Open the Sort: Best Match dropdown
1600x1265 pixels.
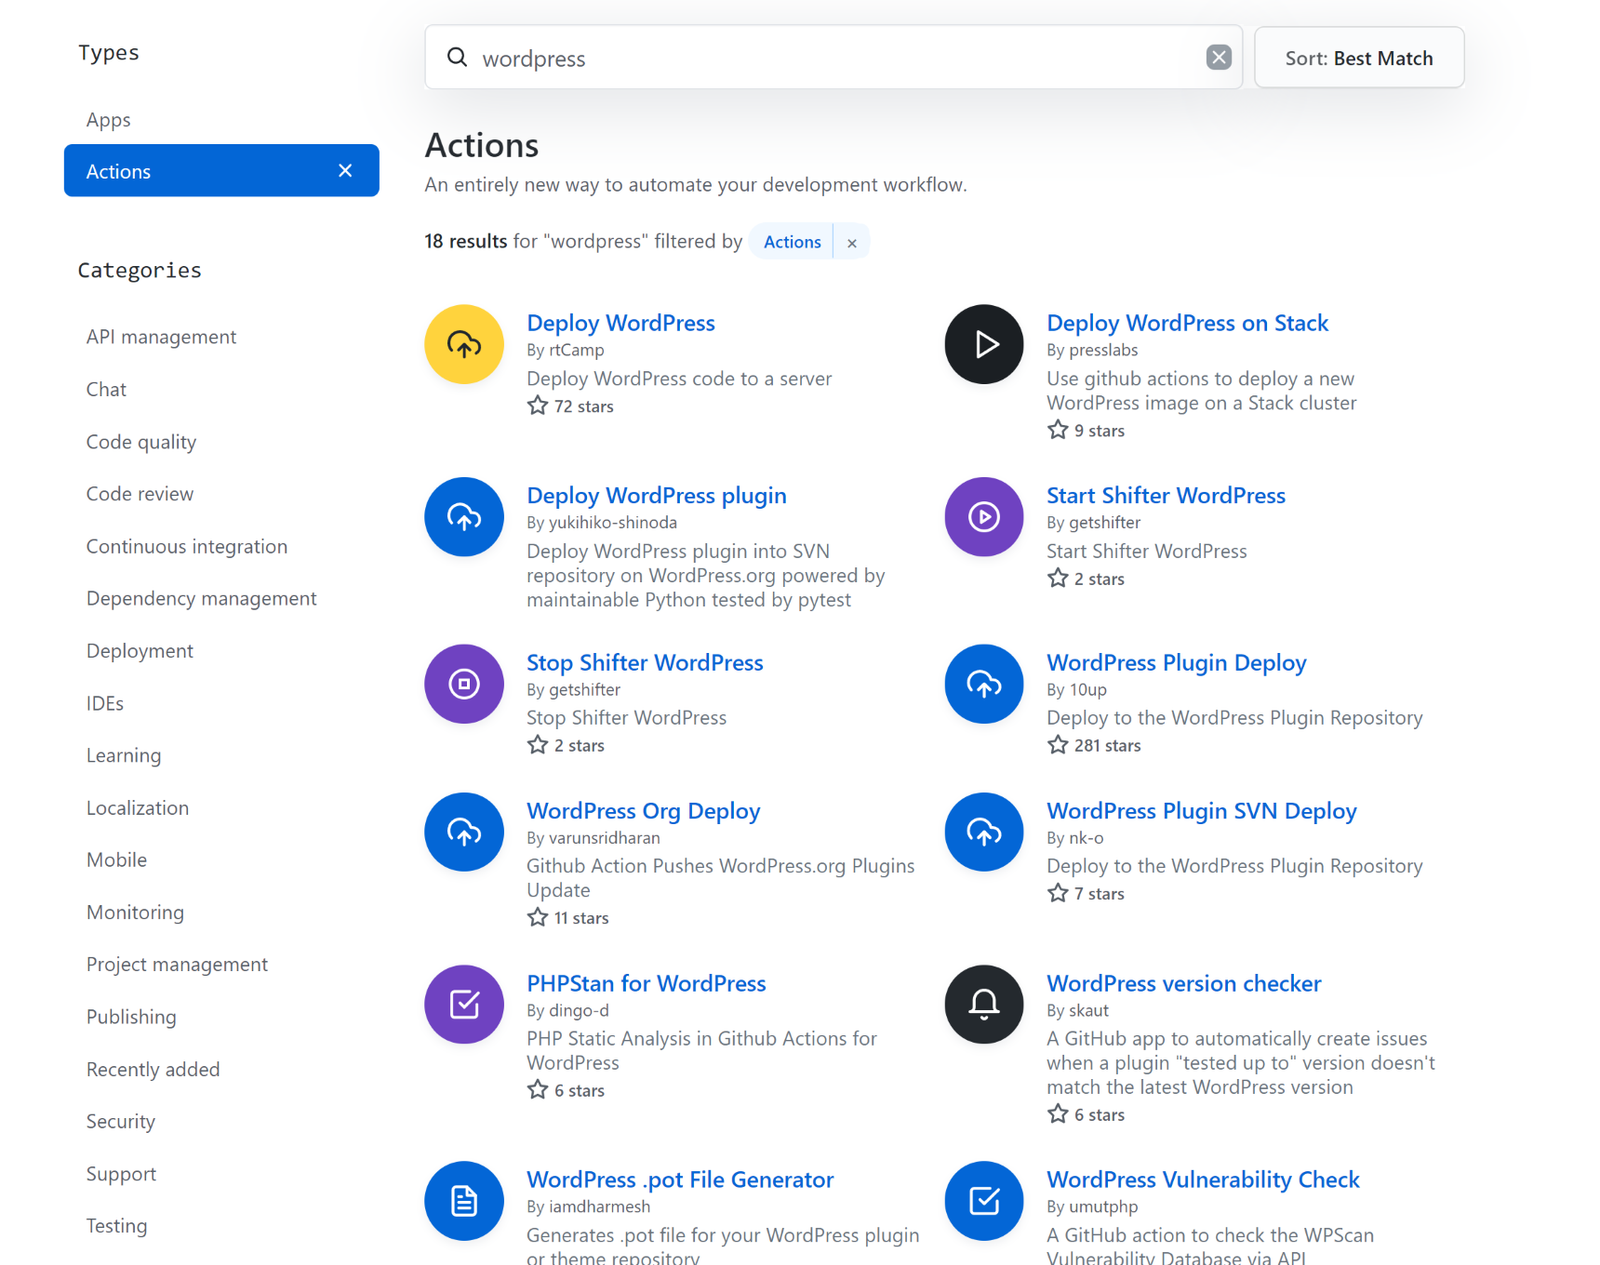[x=1358, y=57]
